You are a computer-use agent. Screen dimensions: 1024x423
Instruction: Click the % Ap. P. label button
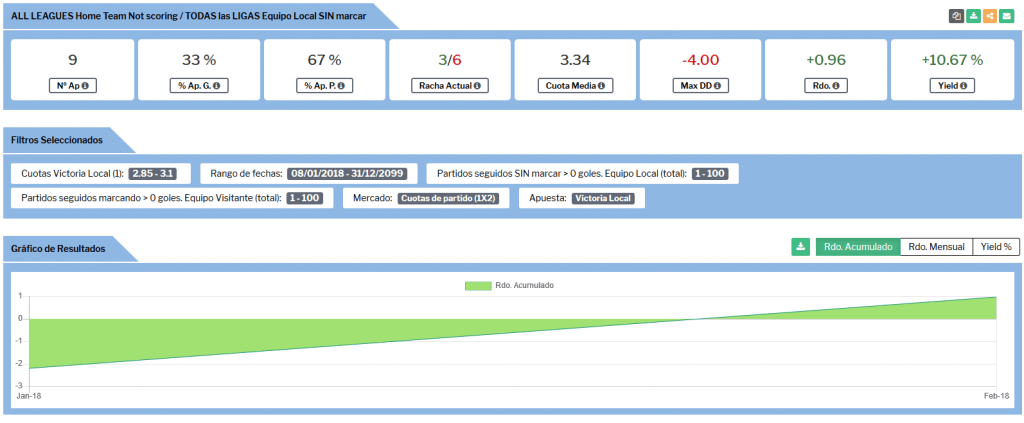(x=324, y=86)
